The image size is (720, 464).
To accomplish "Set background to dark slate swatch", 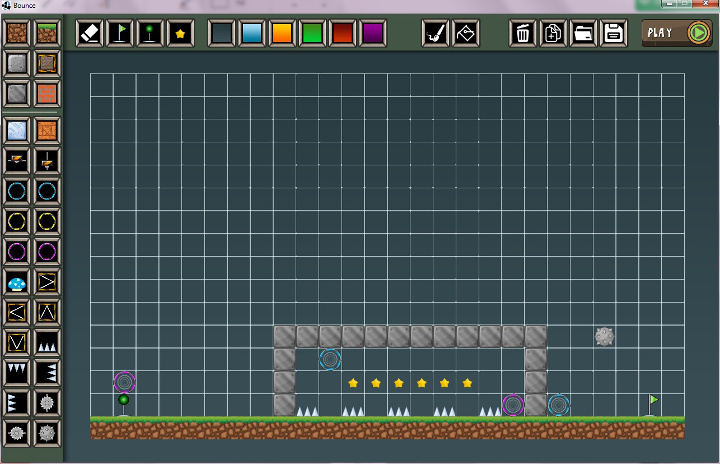I will pos(221,33).
